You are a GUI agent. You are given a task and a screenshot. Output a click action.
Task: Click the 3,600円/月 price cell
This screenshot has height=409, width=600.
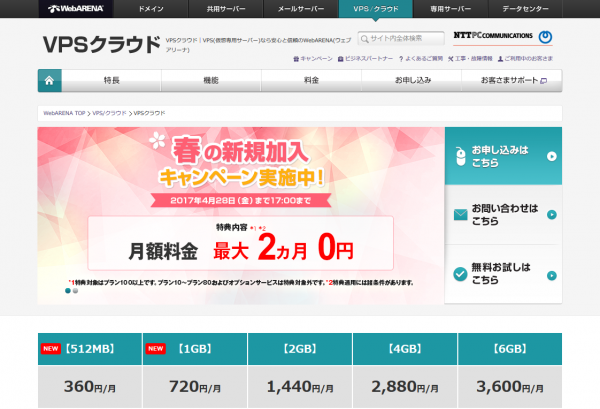click(510, 387)
